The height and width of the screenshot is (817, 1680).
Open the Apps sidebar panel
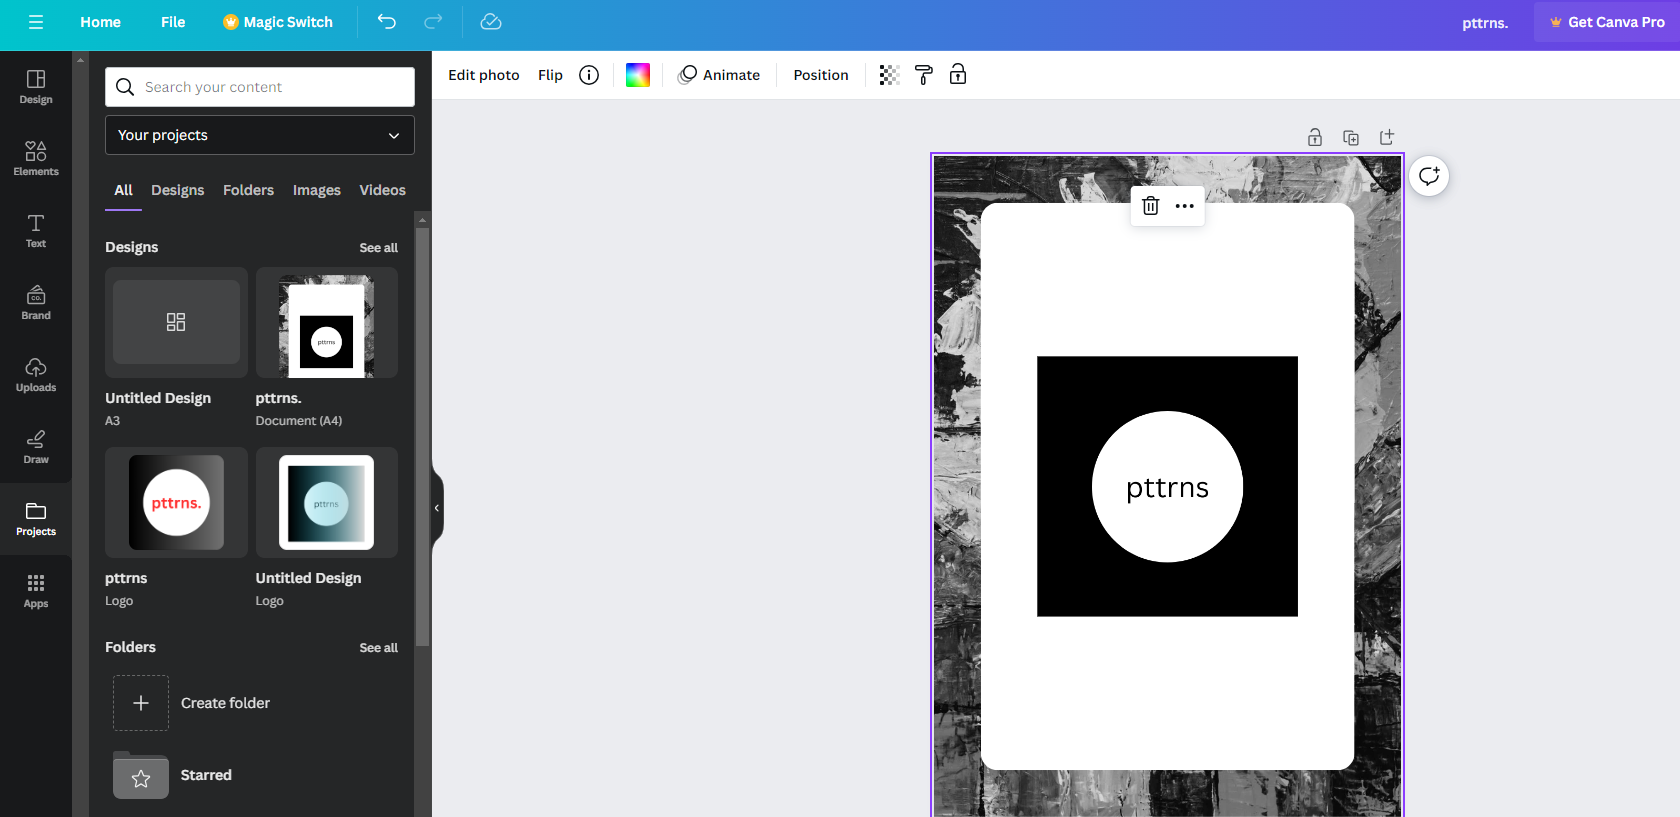coord(36,591)
